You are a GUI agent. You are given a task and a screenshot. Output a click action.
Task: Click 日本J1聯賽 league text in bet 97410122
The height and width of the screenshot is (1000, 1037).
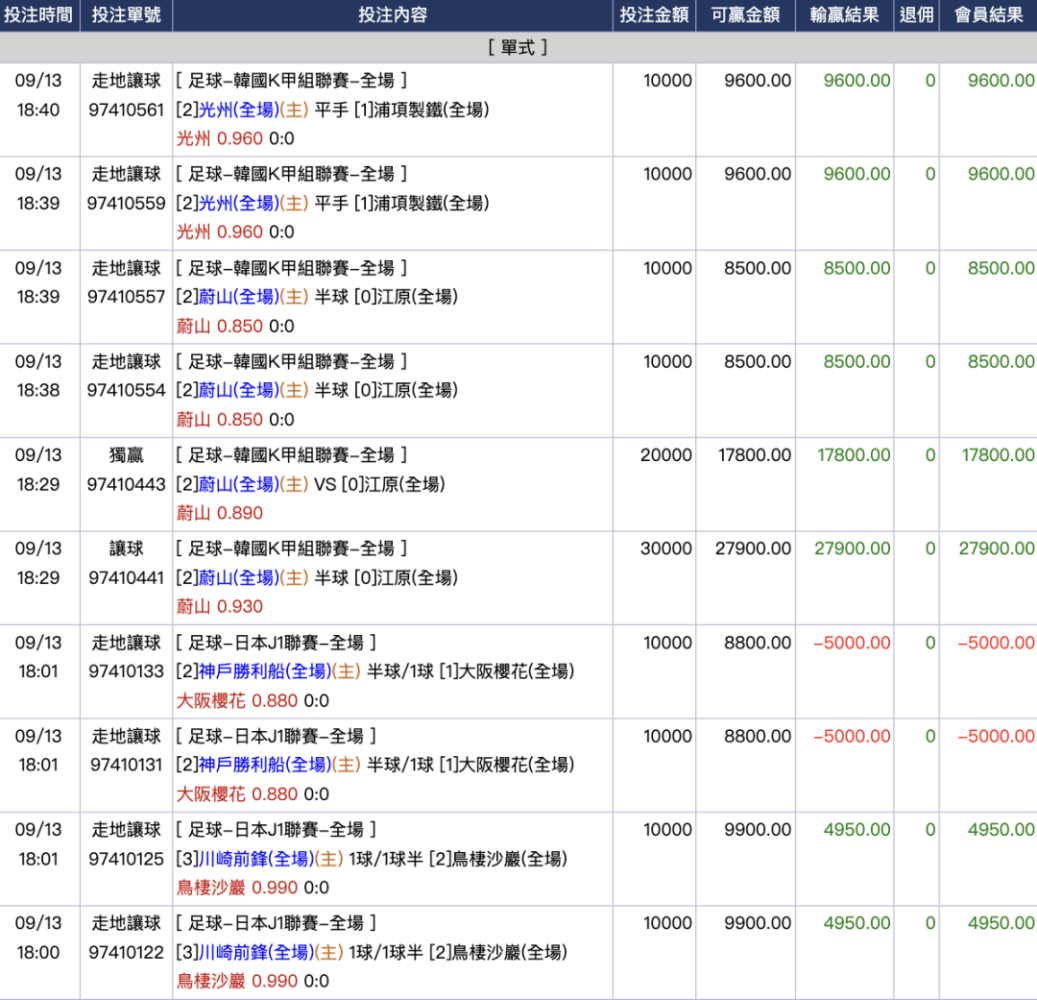click(276, 923)
